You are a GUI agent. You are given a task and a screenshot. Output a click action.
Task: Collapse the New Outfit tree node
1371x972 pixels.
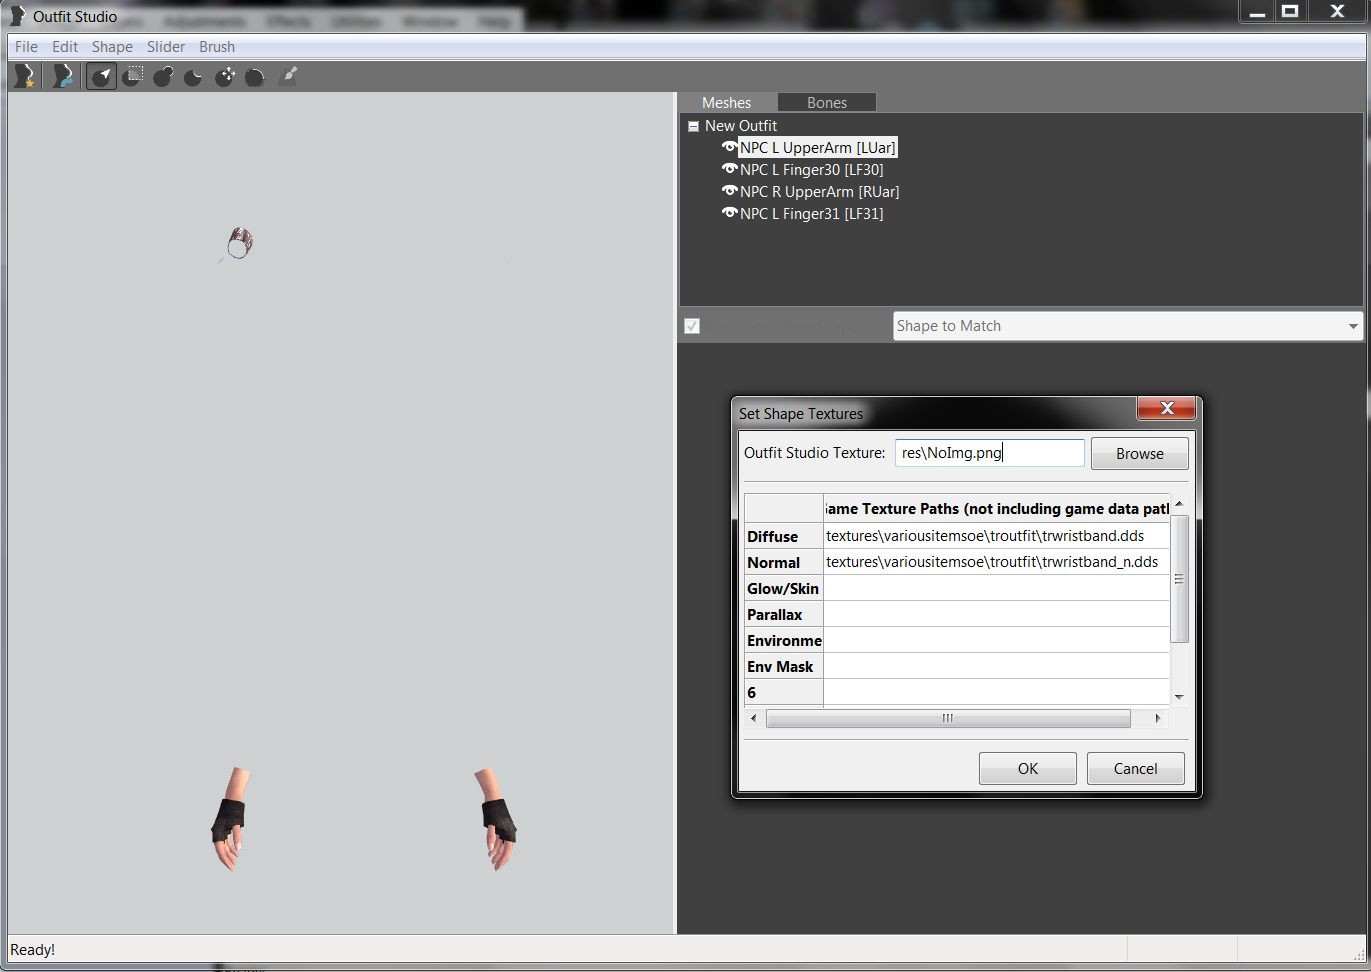pyautogui.click(x=693, y=127)
